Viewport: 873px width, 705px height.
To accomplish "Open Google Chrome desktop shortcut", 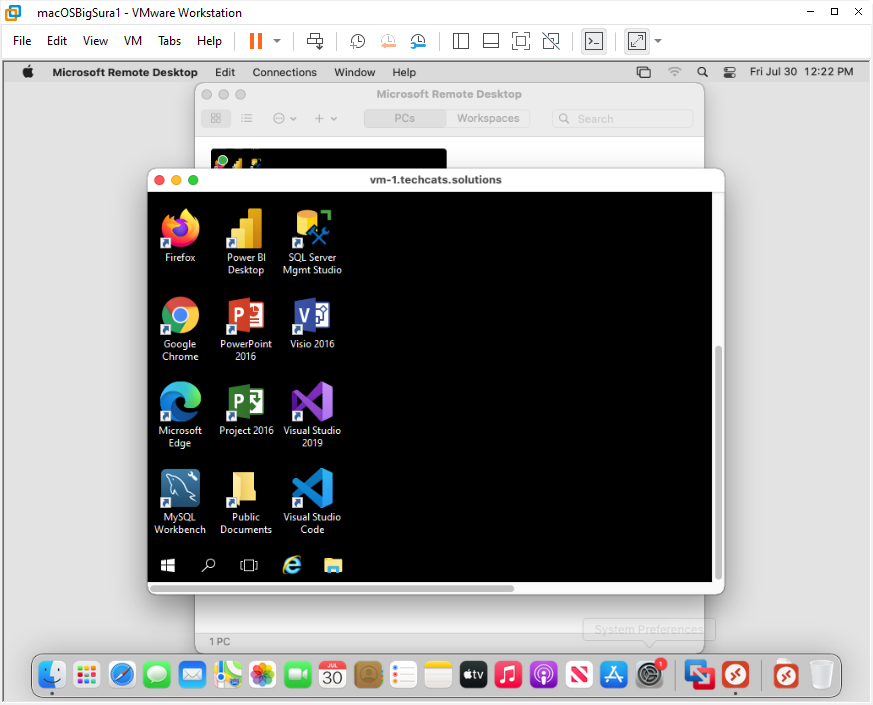I will (180, 329).
